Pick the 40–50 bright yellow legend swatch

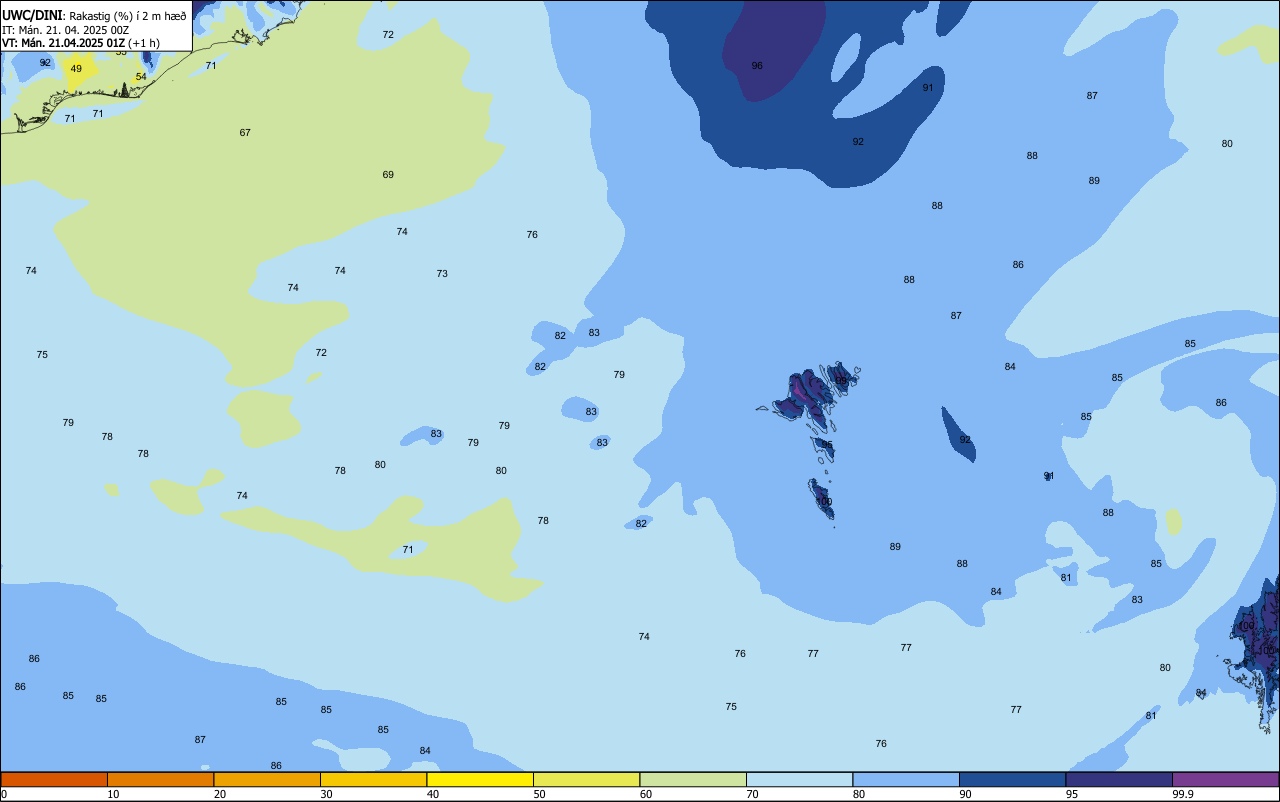[480, 779]
